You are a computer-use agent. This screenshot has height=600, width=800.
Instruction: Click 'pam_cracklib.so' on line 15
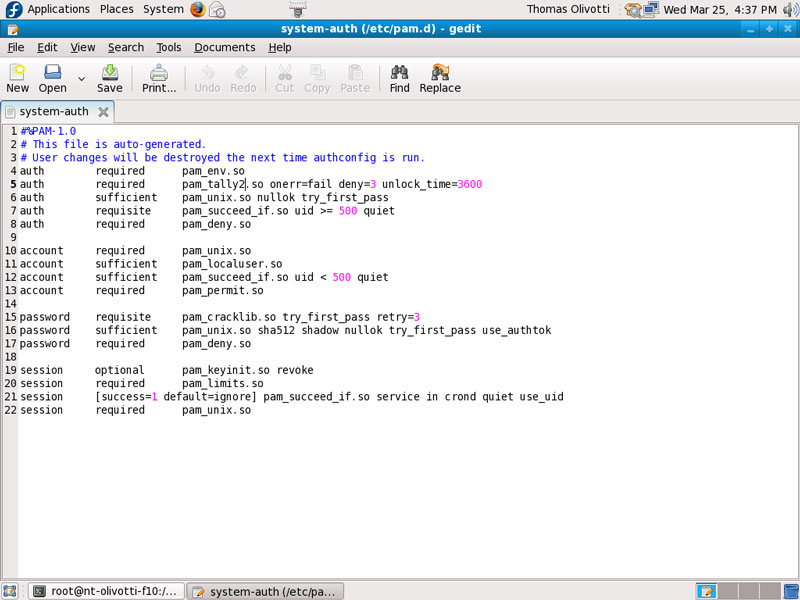pos(229,317)
